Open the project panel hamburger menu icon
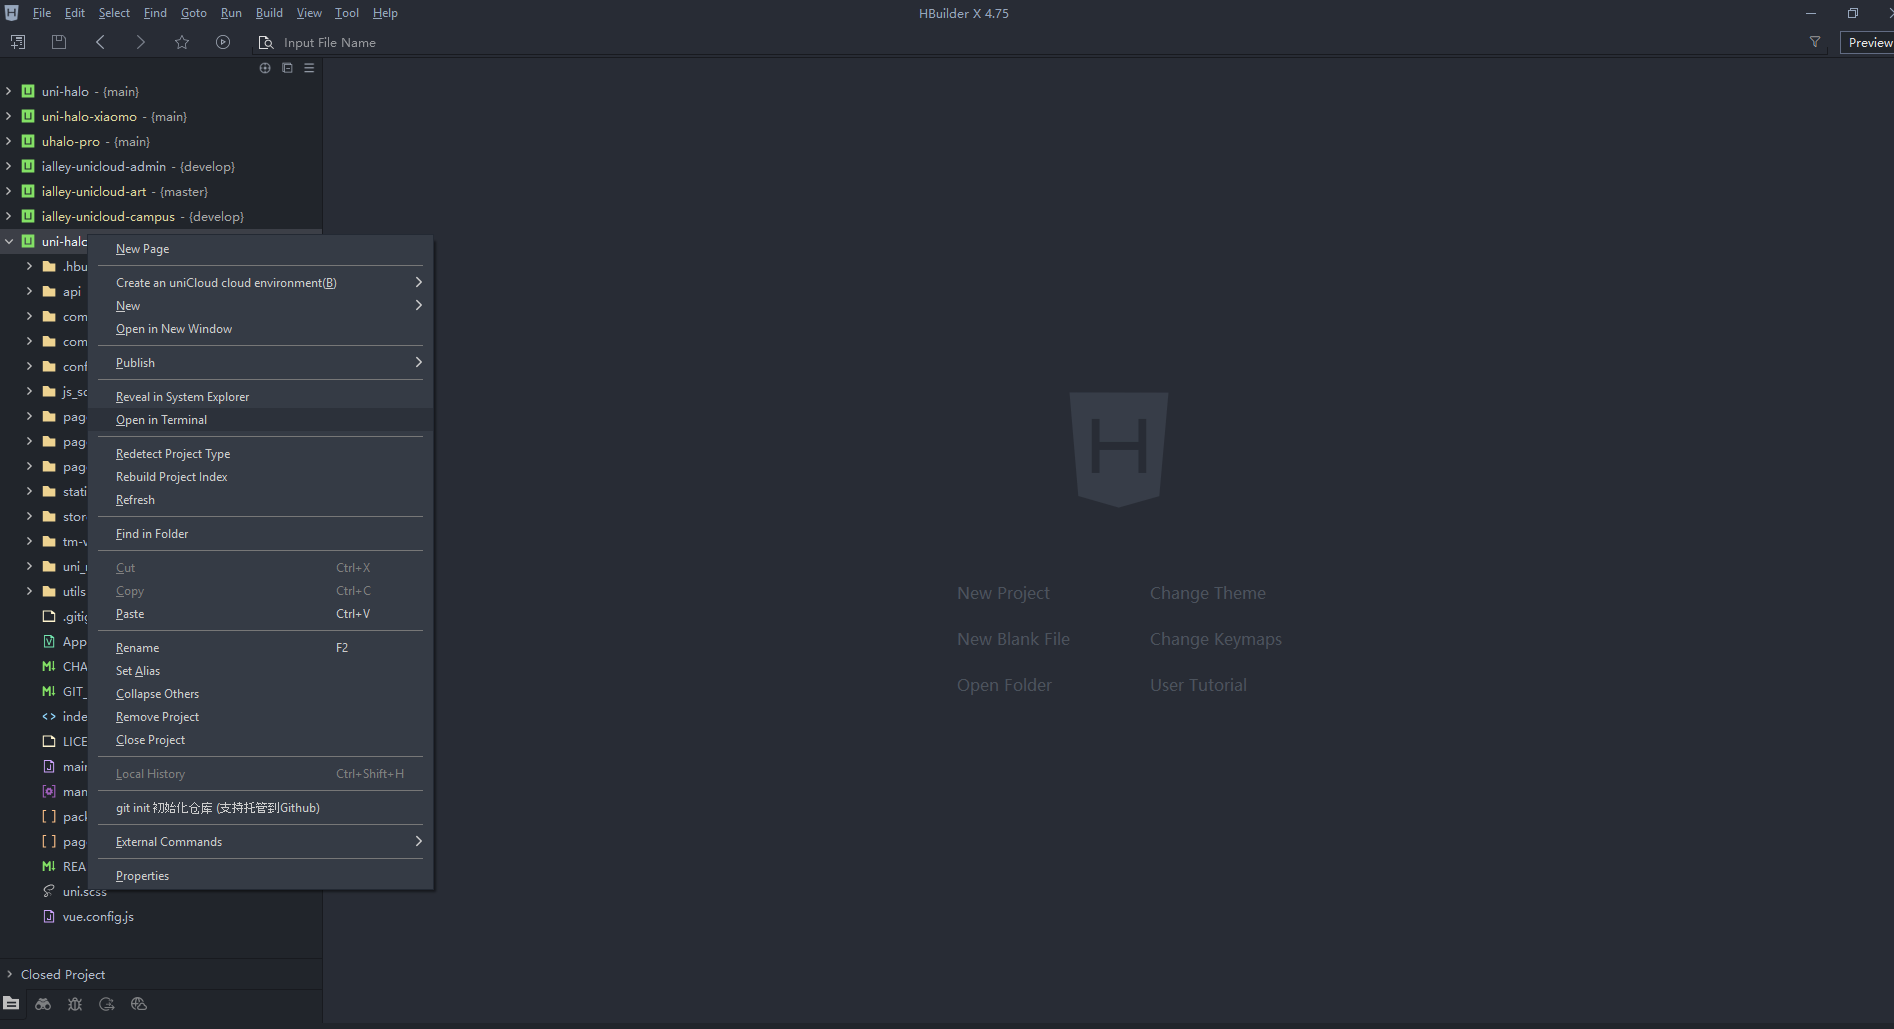 pyautogui.click(x=309, y=68)
